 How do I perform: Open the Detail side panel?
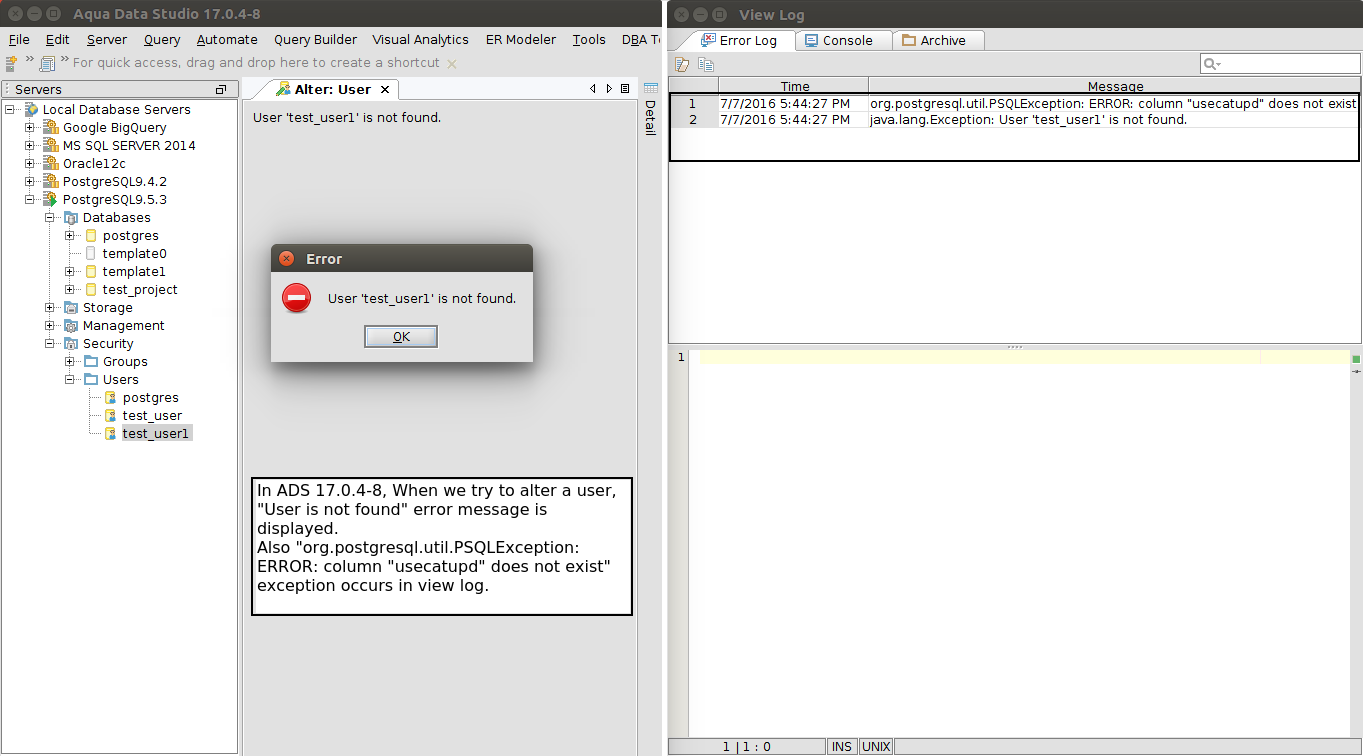650,109
